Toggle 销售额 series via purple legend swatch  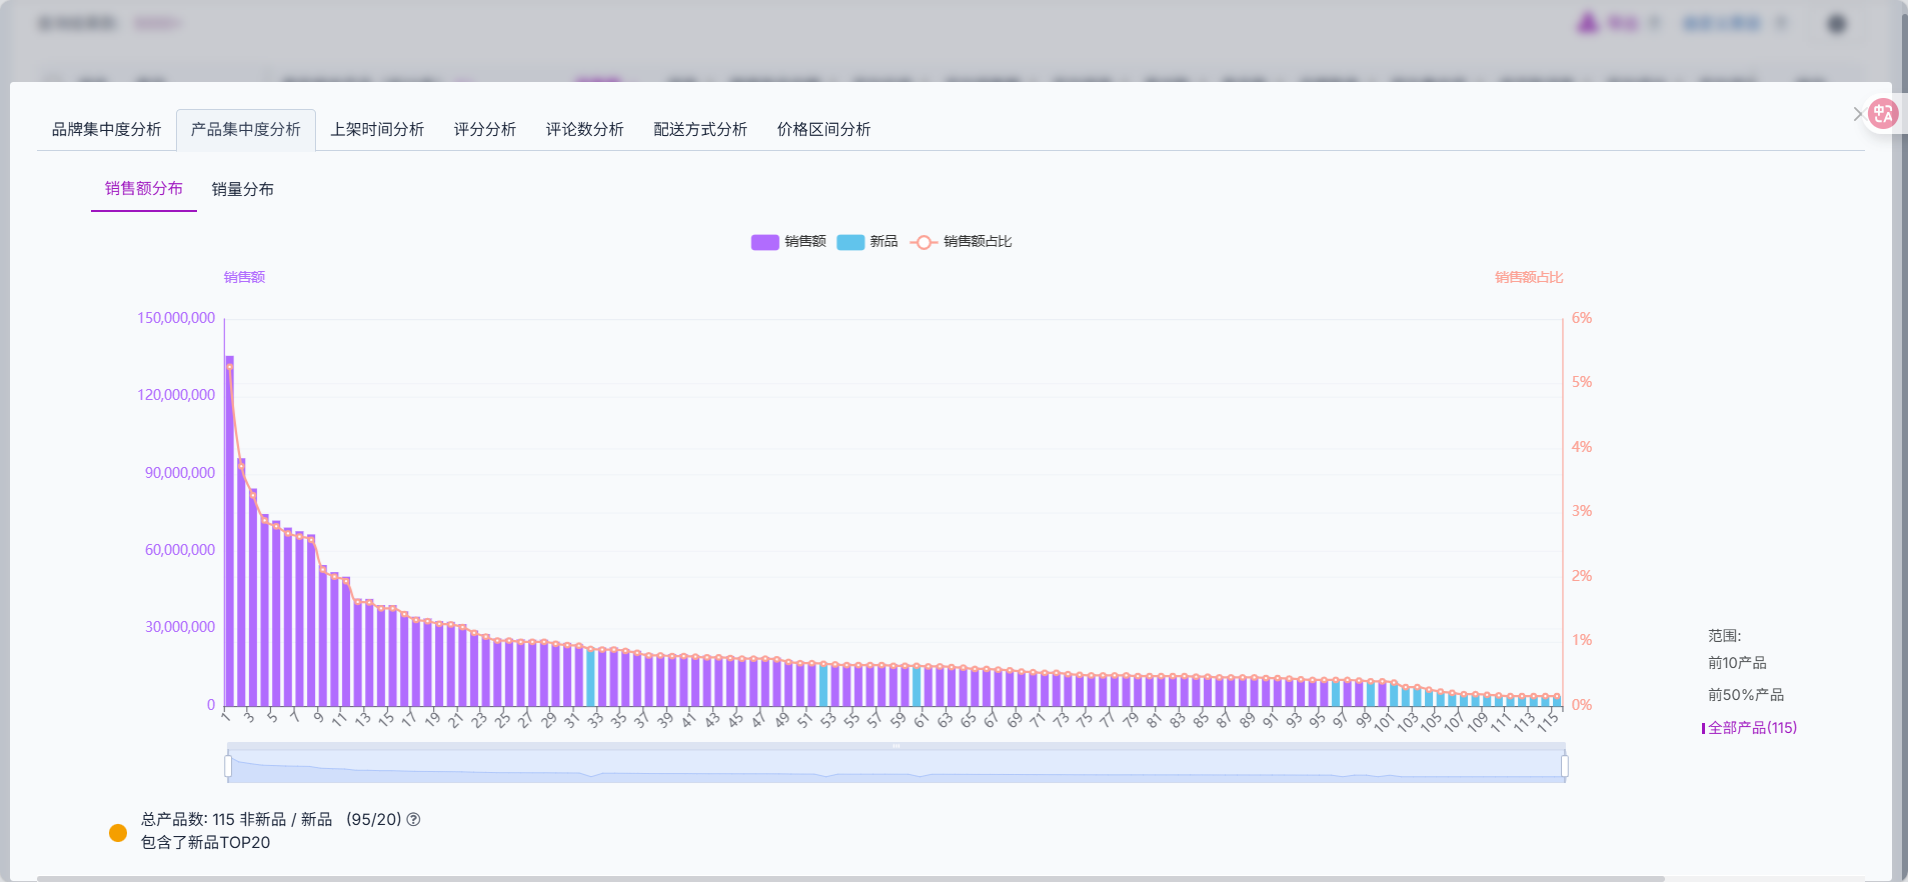pyautogui.click(x=764, y=242)
